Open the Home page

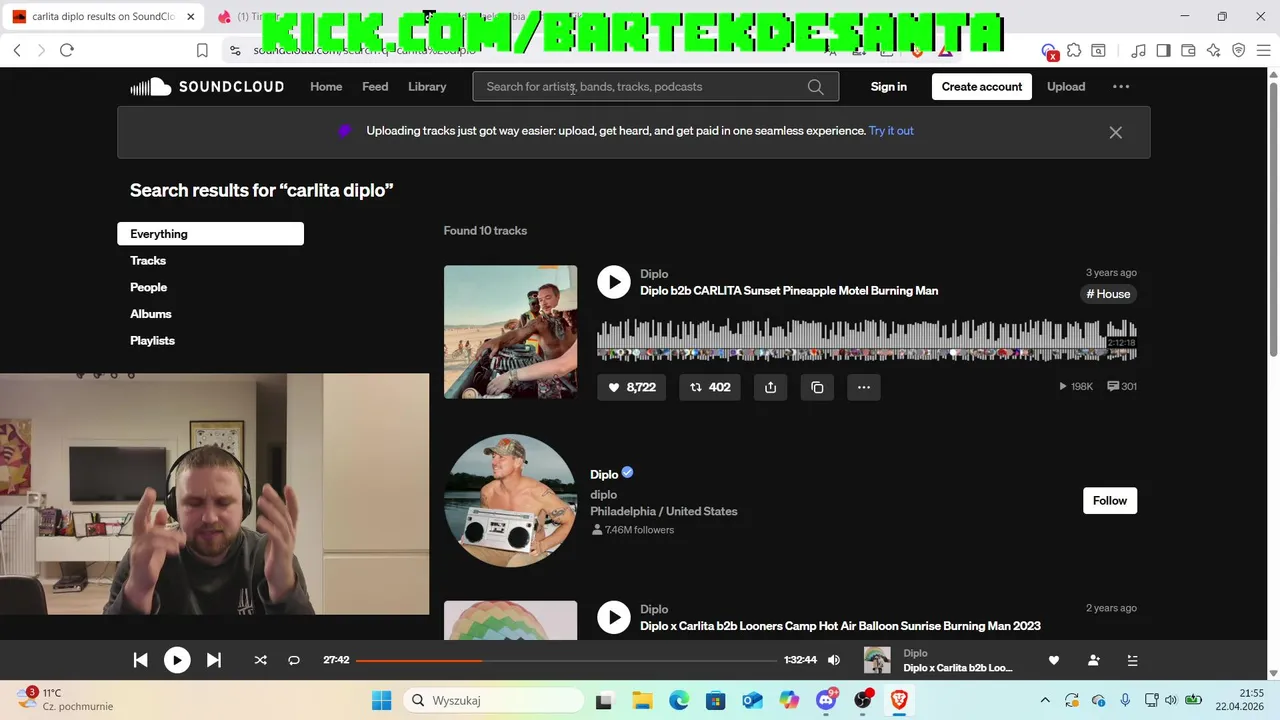326,87
